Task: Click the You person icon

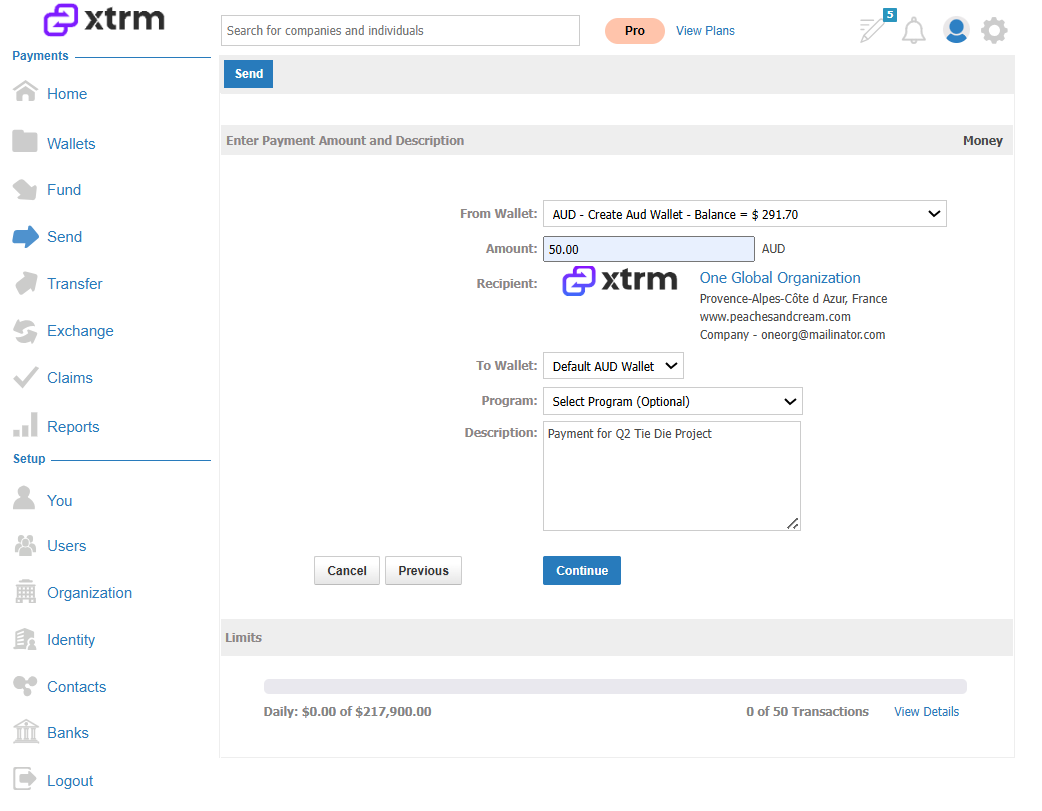Action: click(x=24, y=498)
